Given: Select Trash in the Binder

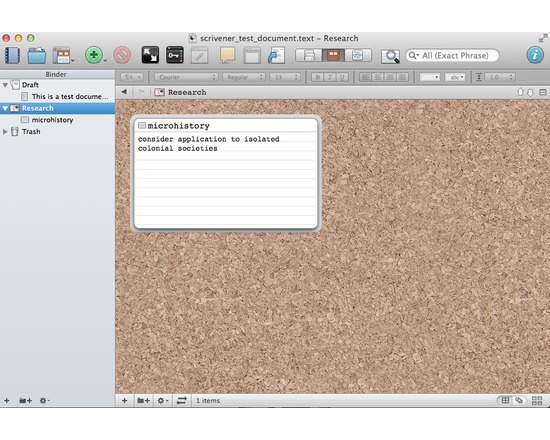Looking at the screenshot, I should [x=31, y=132].
